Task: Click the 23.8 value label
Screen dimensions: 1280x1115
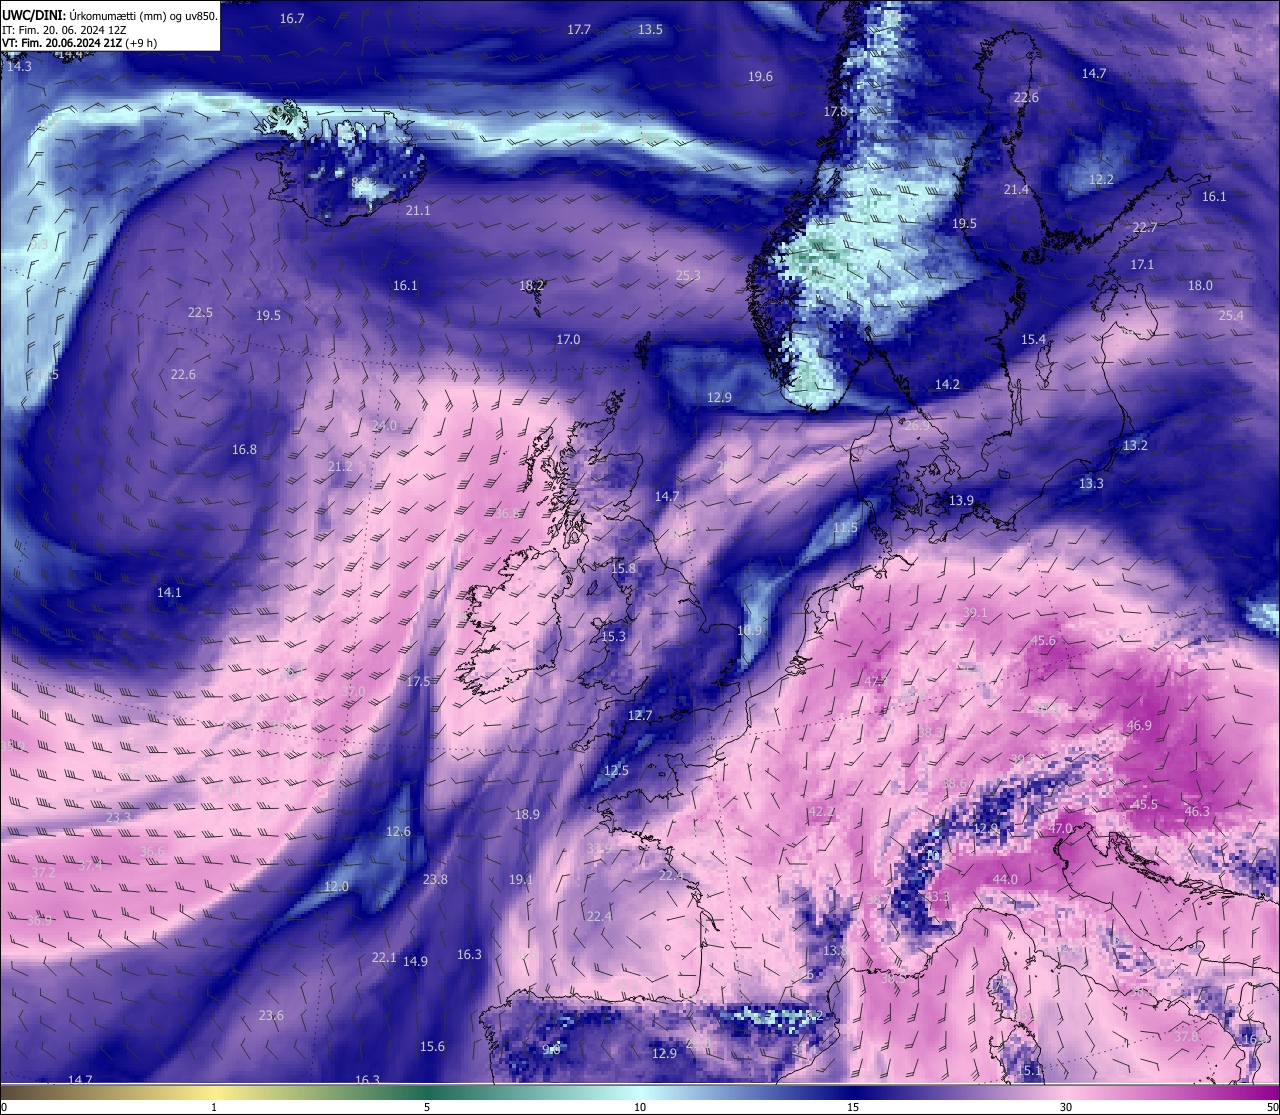Action: (435, 880)
